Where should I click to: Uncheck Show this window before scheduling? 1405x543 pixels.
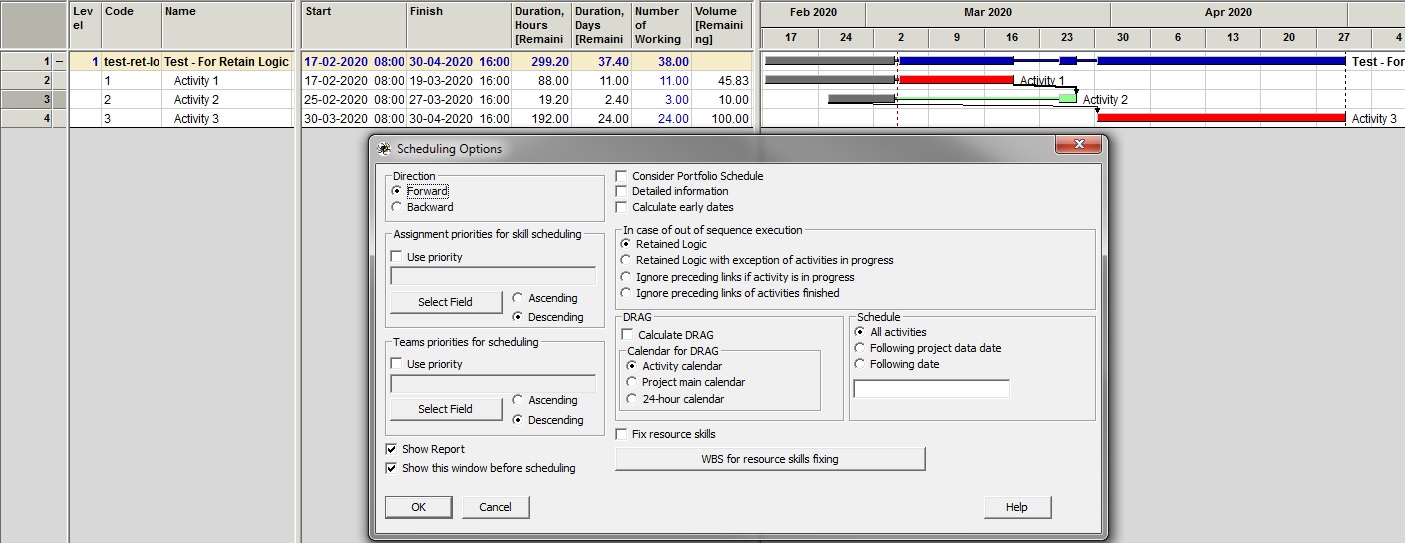(391, 467)
